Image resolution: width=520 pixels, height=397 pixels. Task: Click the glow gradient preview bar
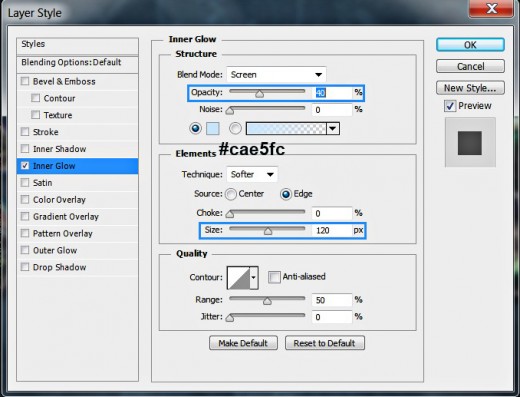click(x=286, y=128)
